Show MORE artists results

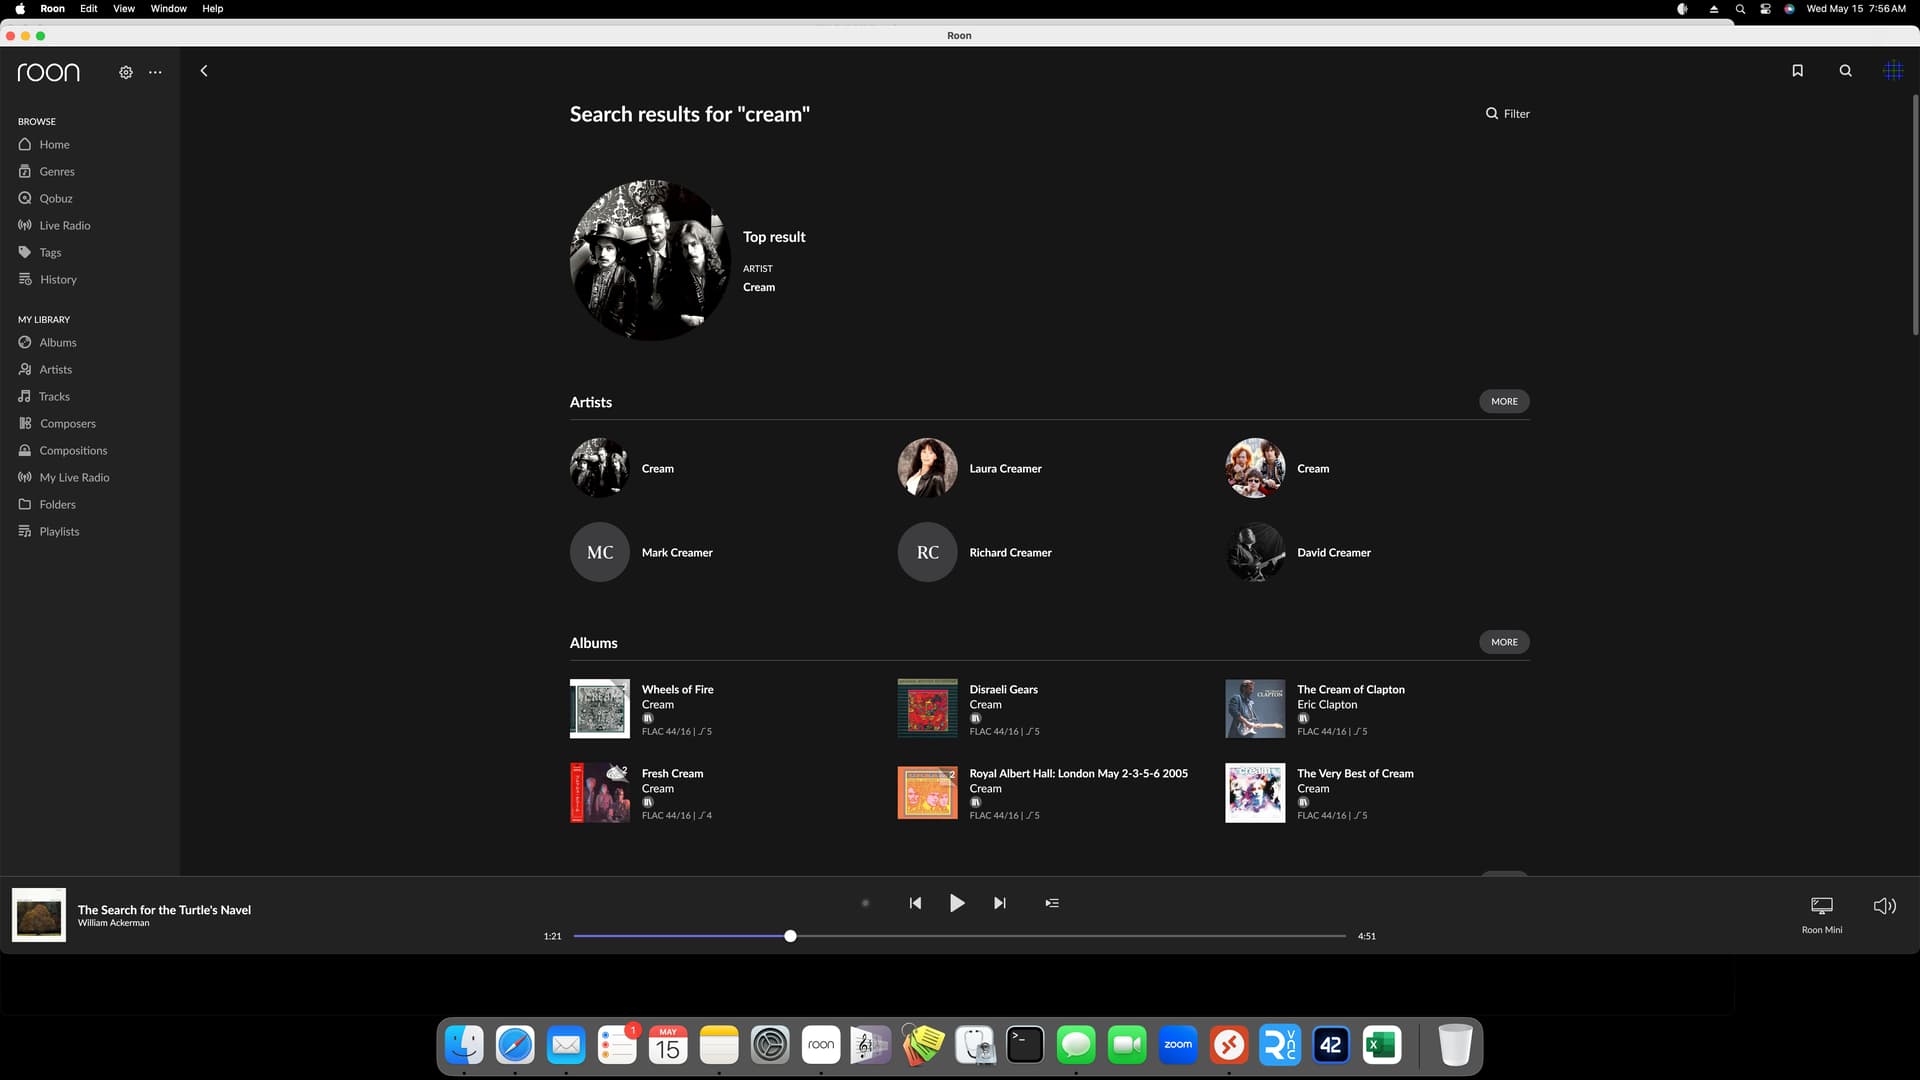1504,402
